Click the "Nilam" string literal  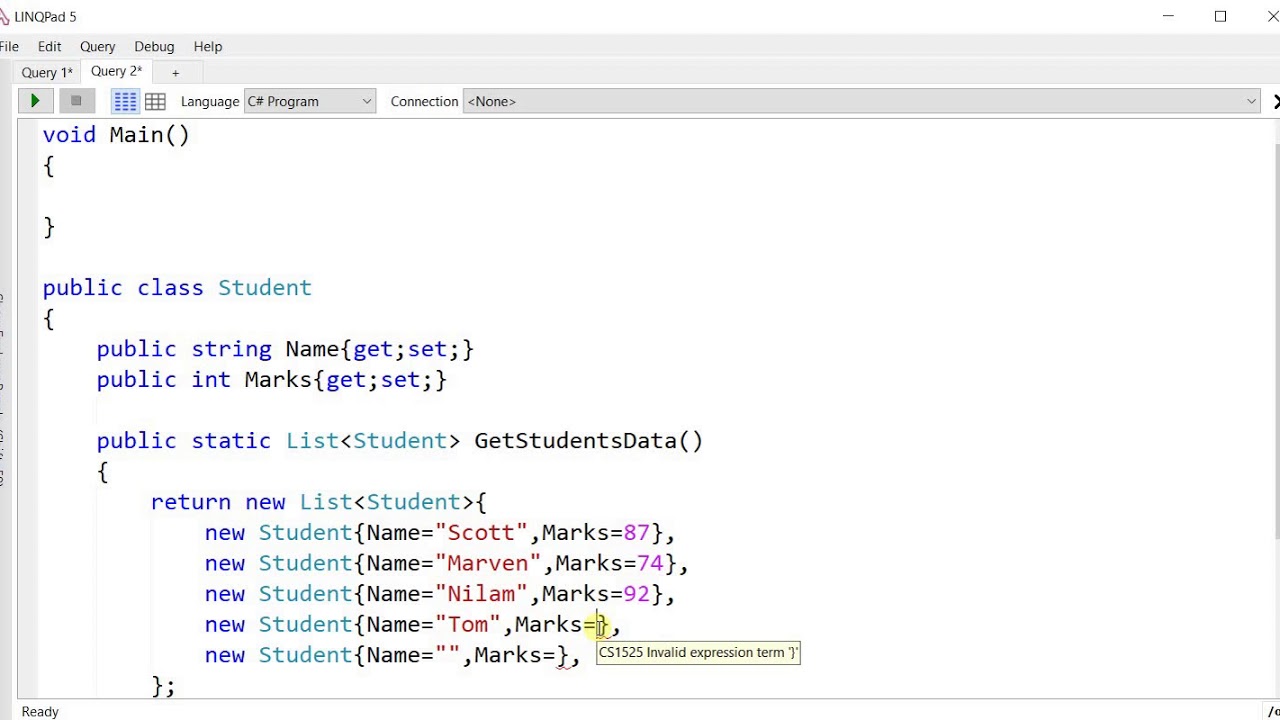(x=481, y=593)
